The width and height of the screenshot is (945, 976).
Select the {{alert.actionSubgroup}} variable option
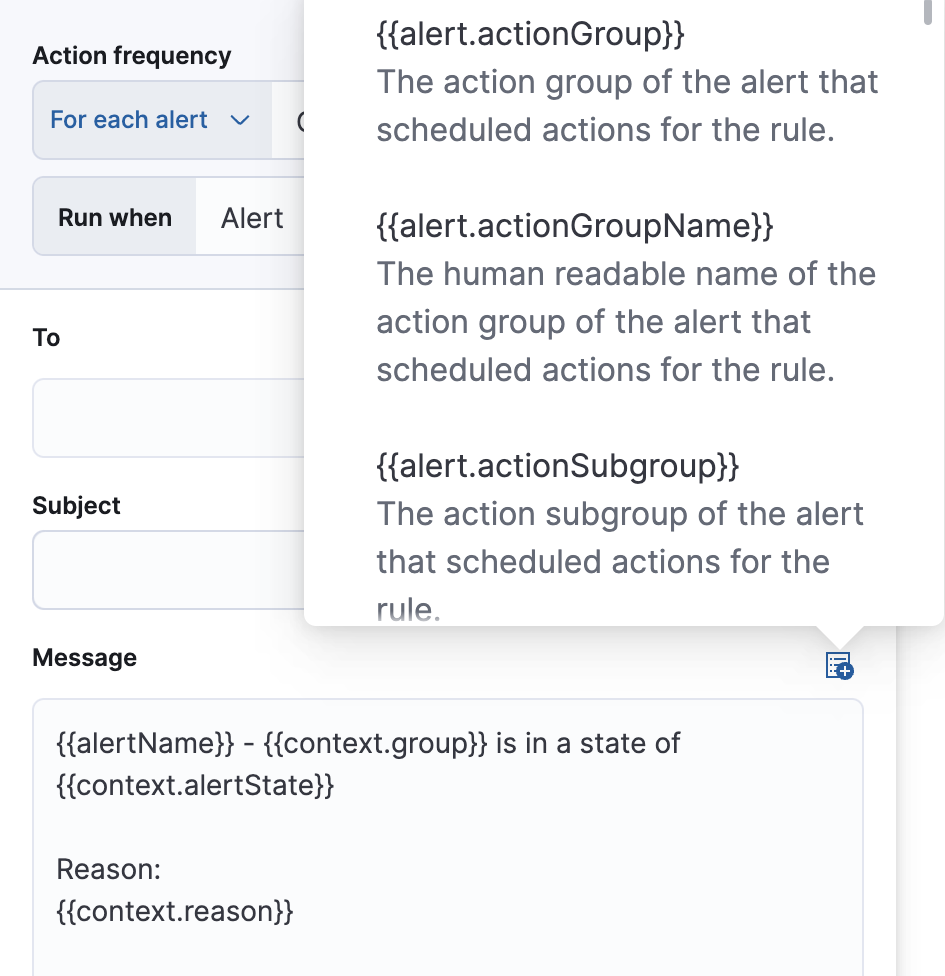pos(555,466)
